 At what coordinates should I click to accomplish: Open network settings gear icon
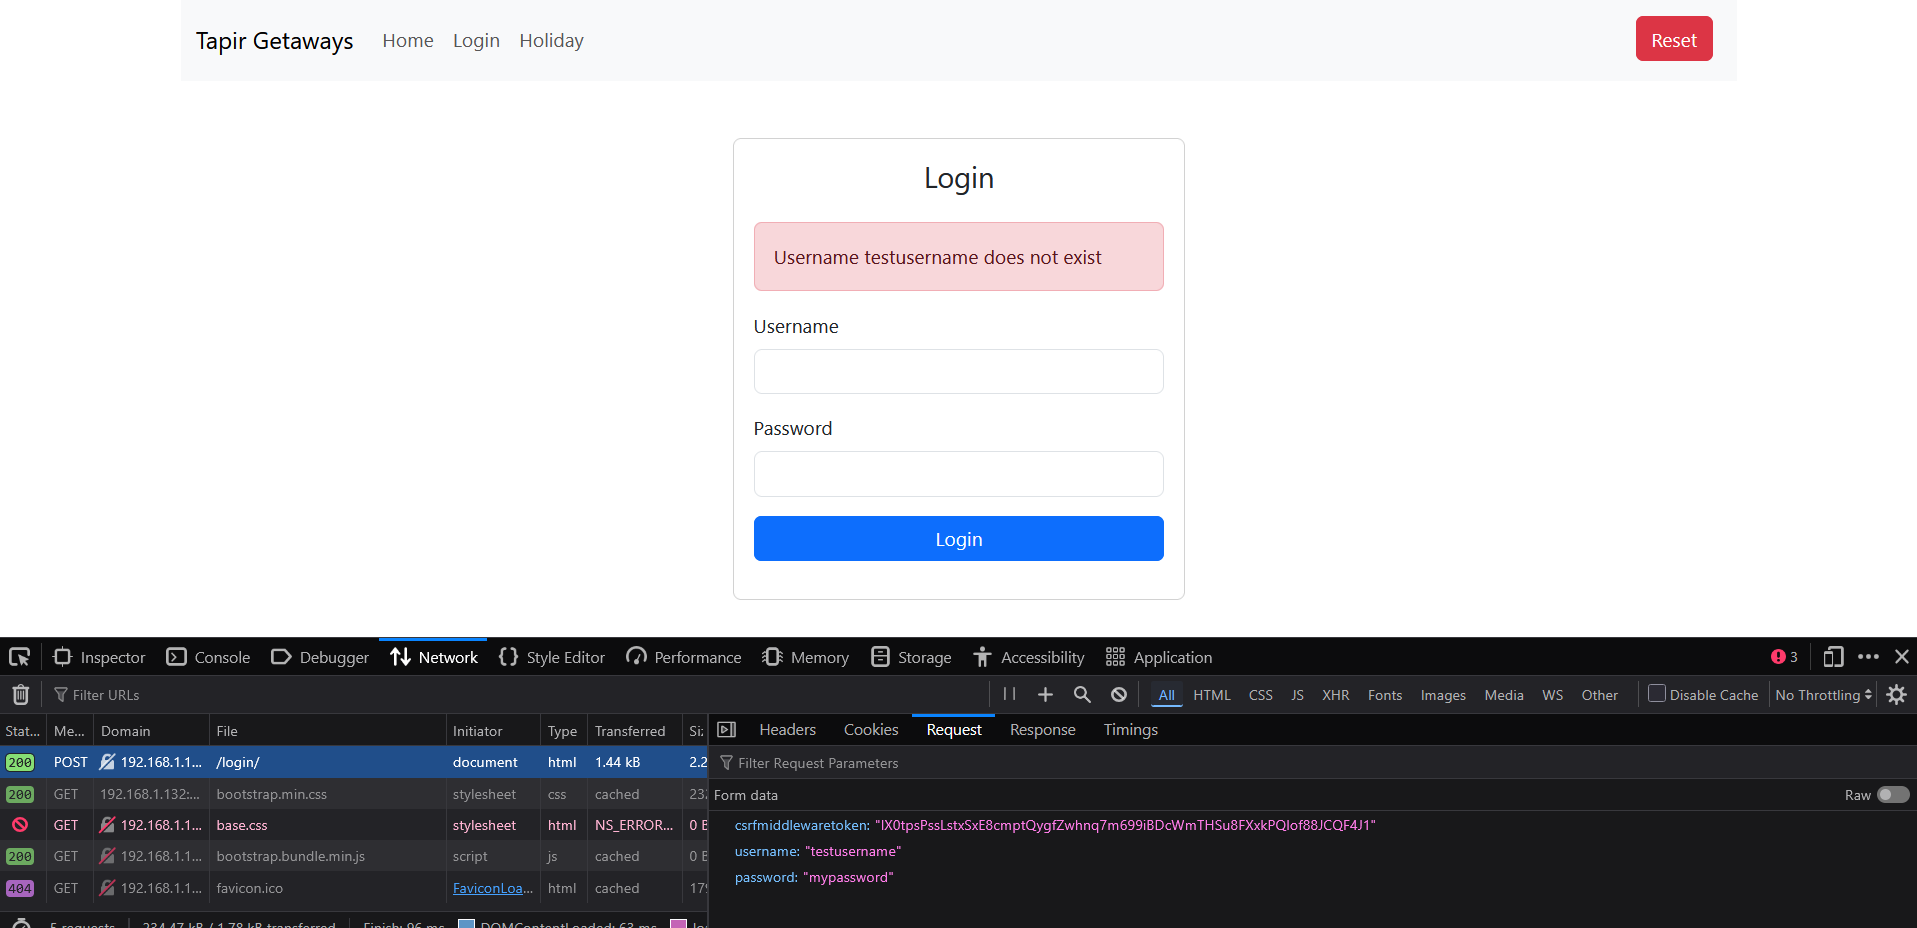1896,695
